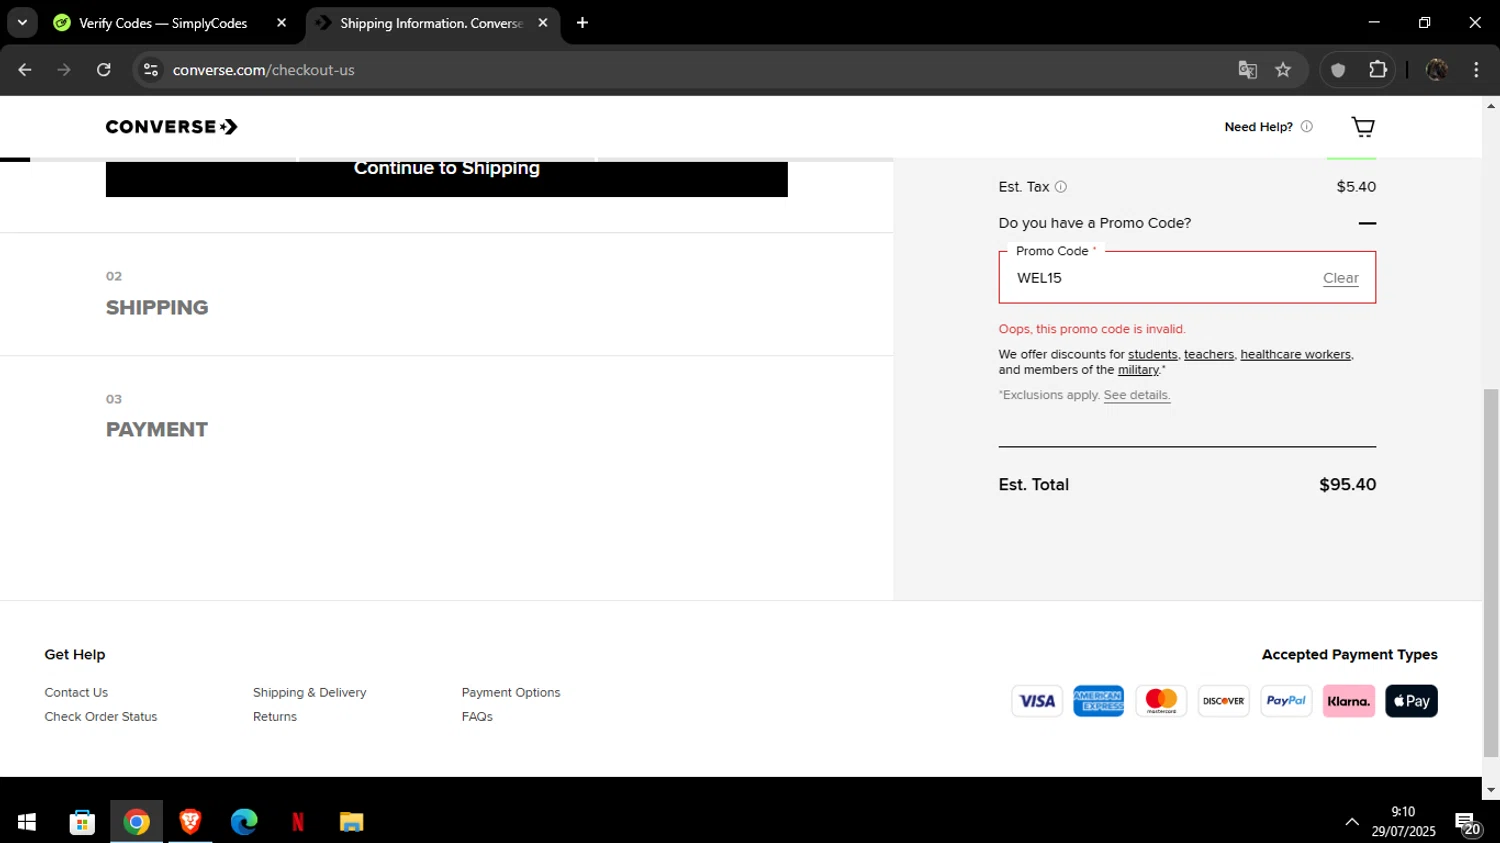Click the address bar URL
The width and height of the screenshot is (1500, 843).
[263, 70]
